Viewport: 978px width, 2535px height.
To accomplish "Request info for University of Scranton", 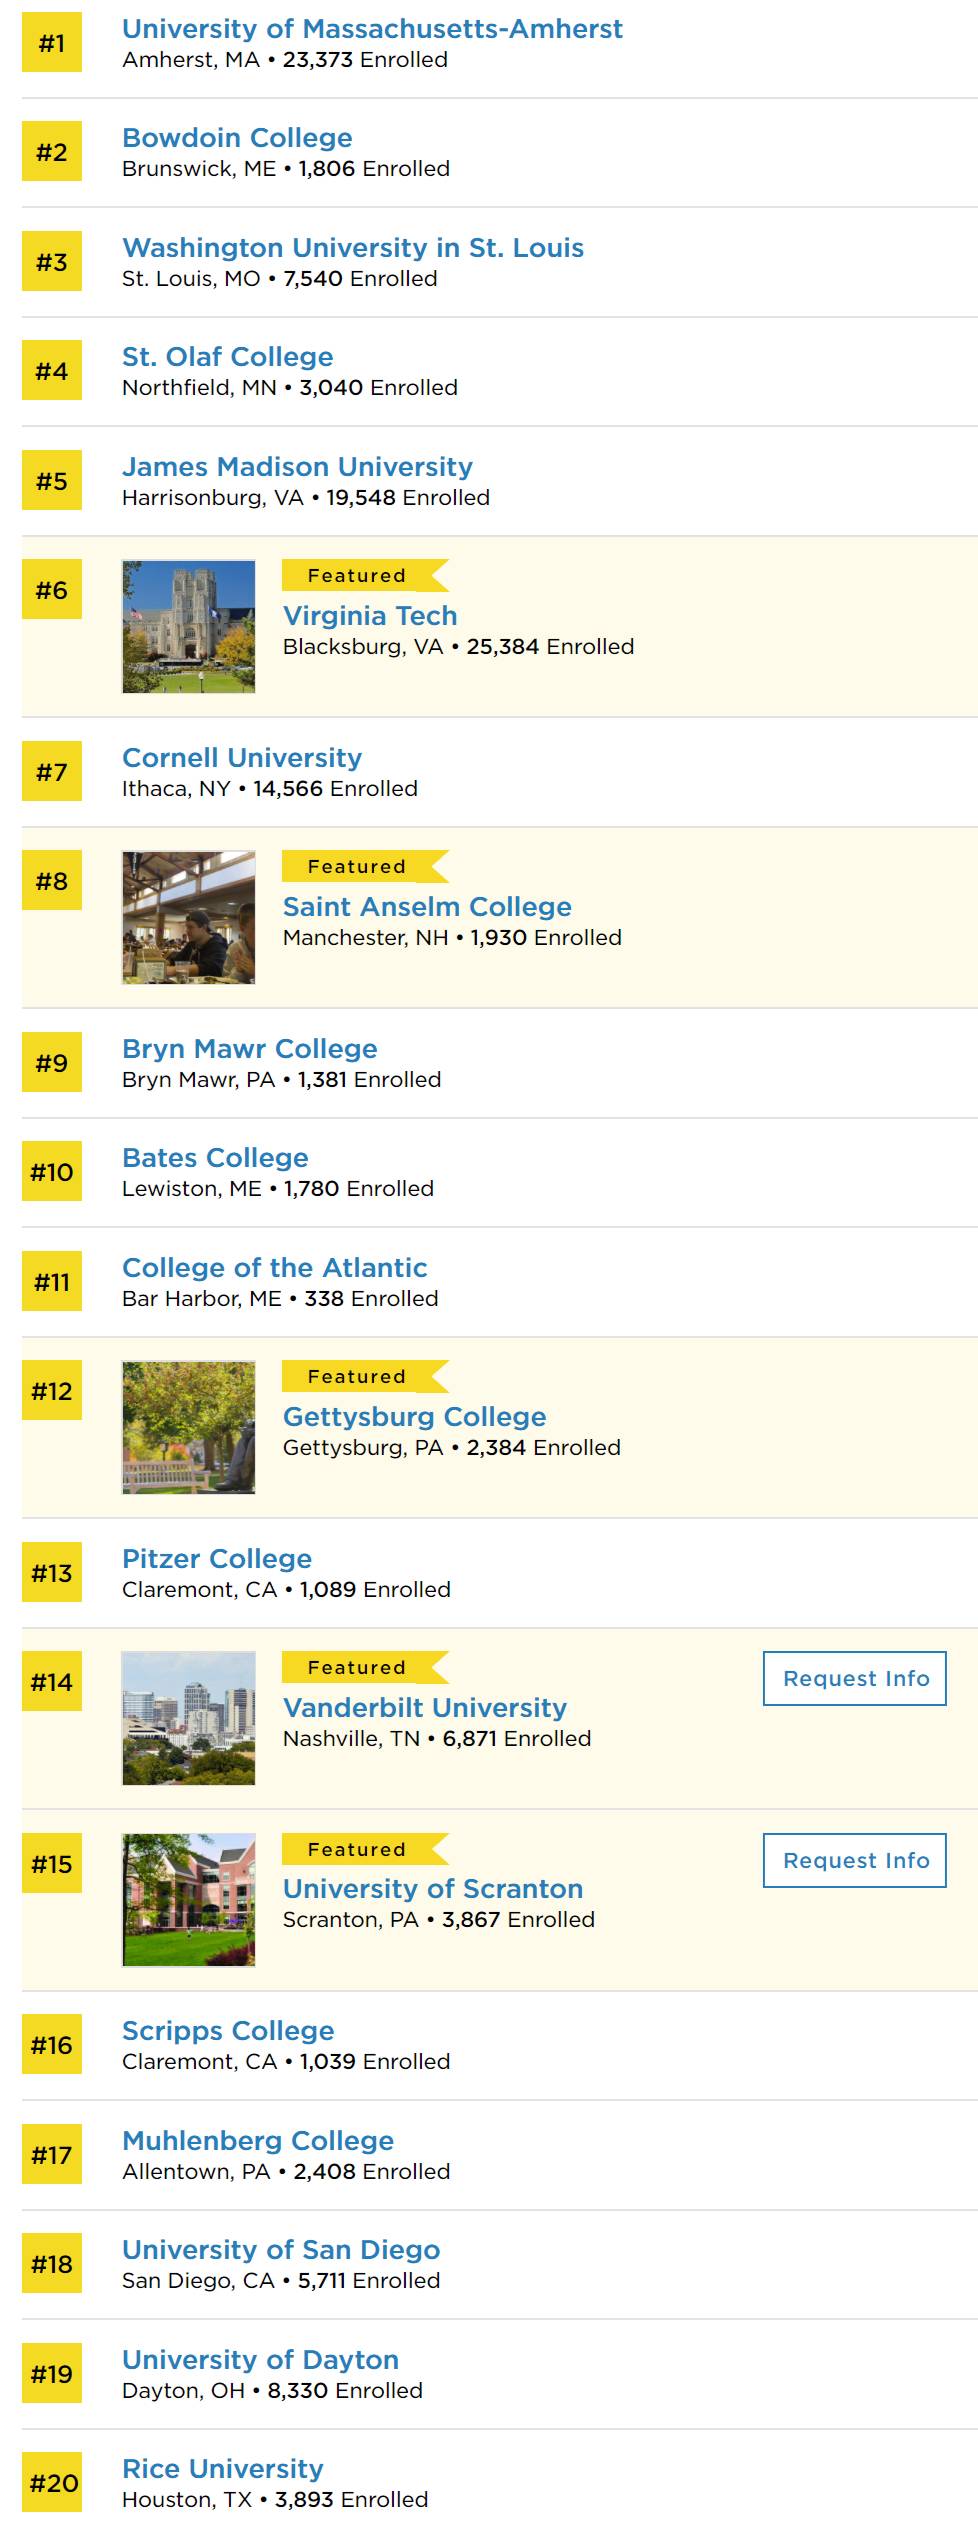I will 855,1860.
